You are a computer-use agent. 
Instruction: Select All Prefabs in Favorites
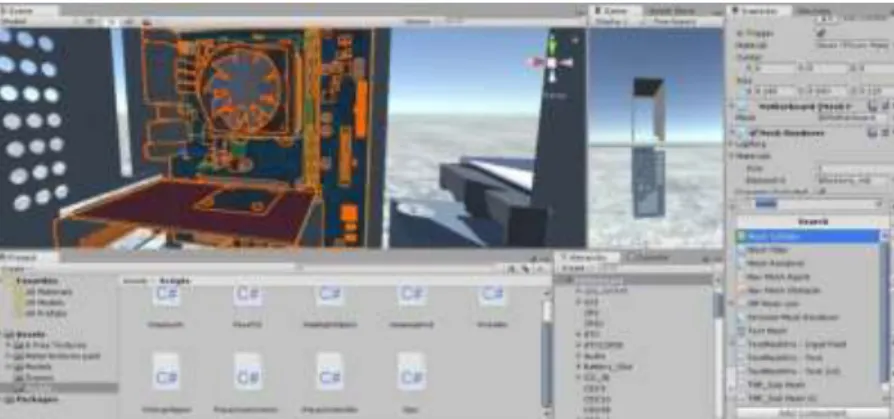pos(46,314)
